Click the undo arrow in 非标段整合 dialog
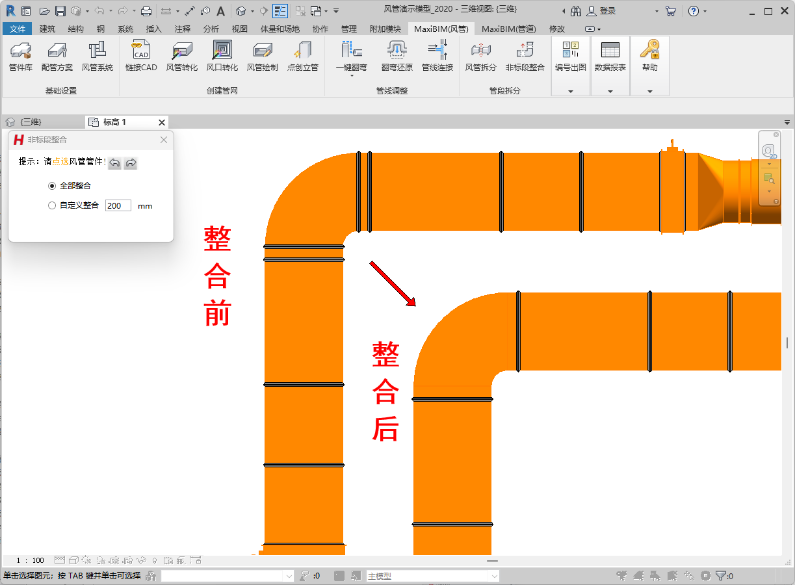This screenshot has width=795, height=585. (114, 163)
